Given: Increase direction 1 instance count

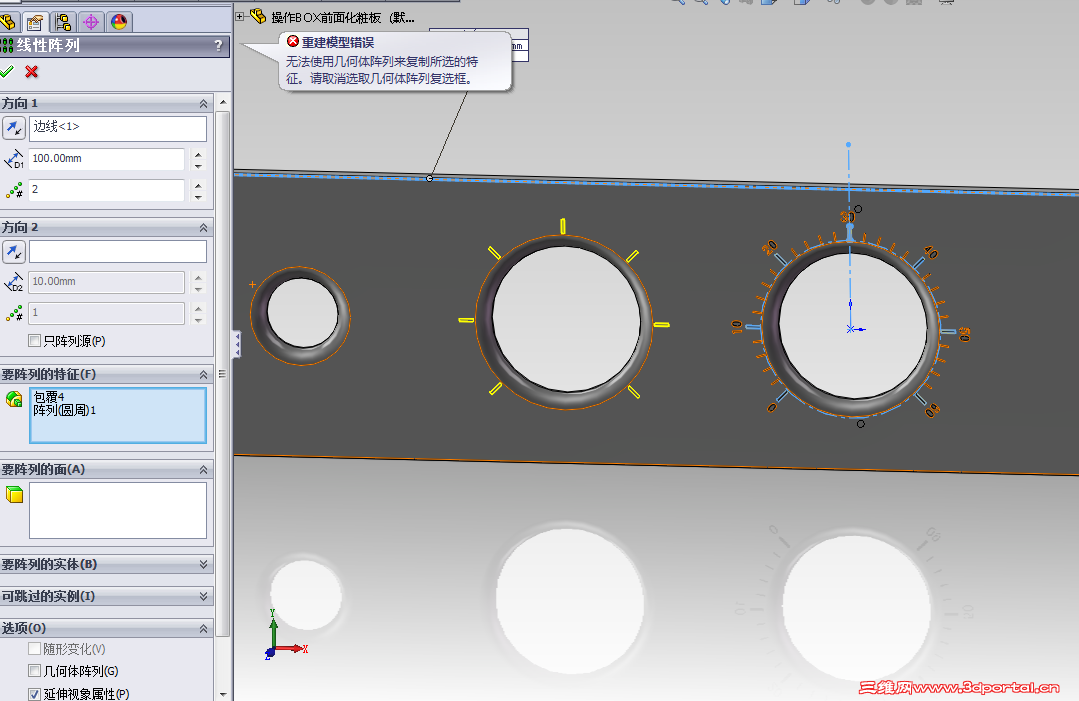Looking at the screenshot, I should tap(198, 184).
